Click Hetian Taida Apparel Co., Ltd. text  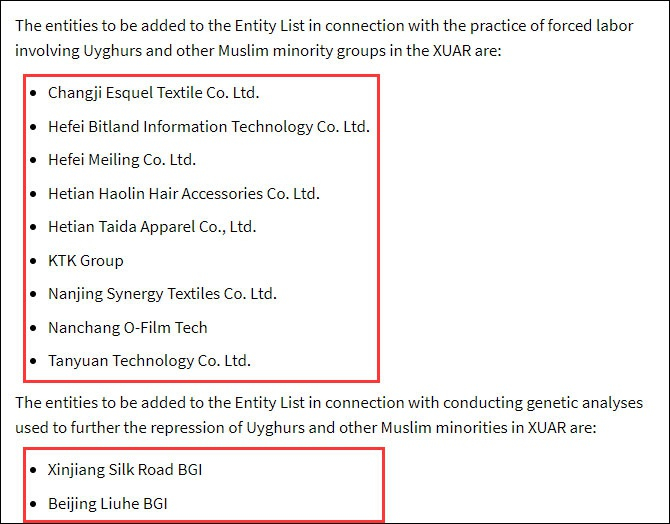[152, 227]
